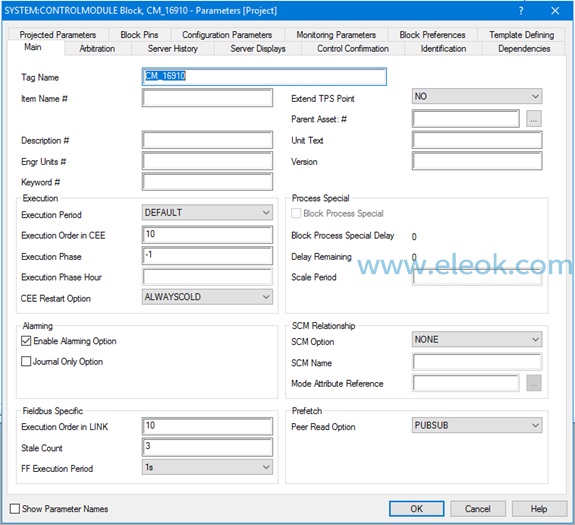Image resolution: width=575 pixels, height=525 pixels.
Task: Open Configuration Parameters tab
Action: pyautogui.click(x=227, y=35)
